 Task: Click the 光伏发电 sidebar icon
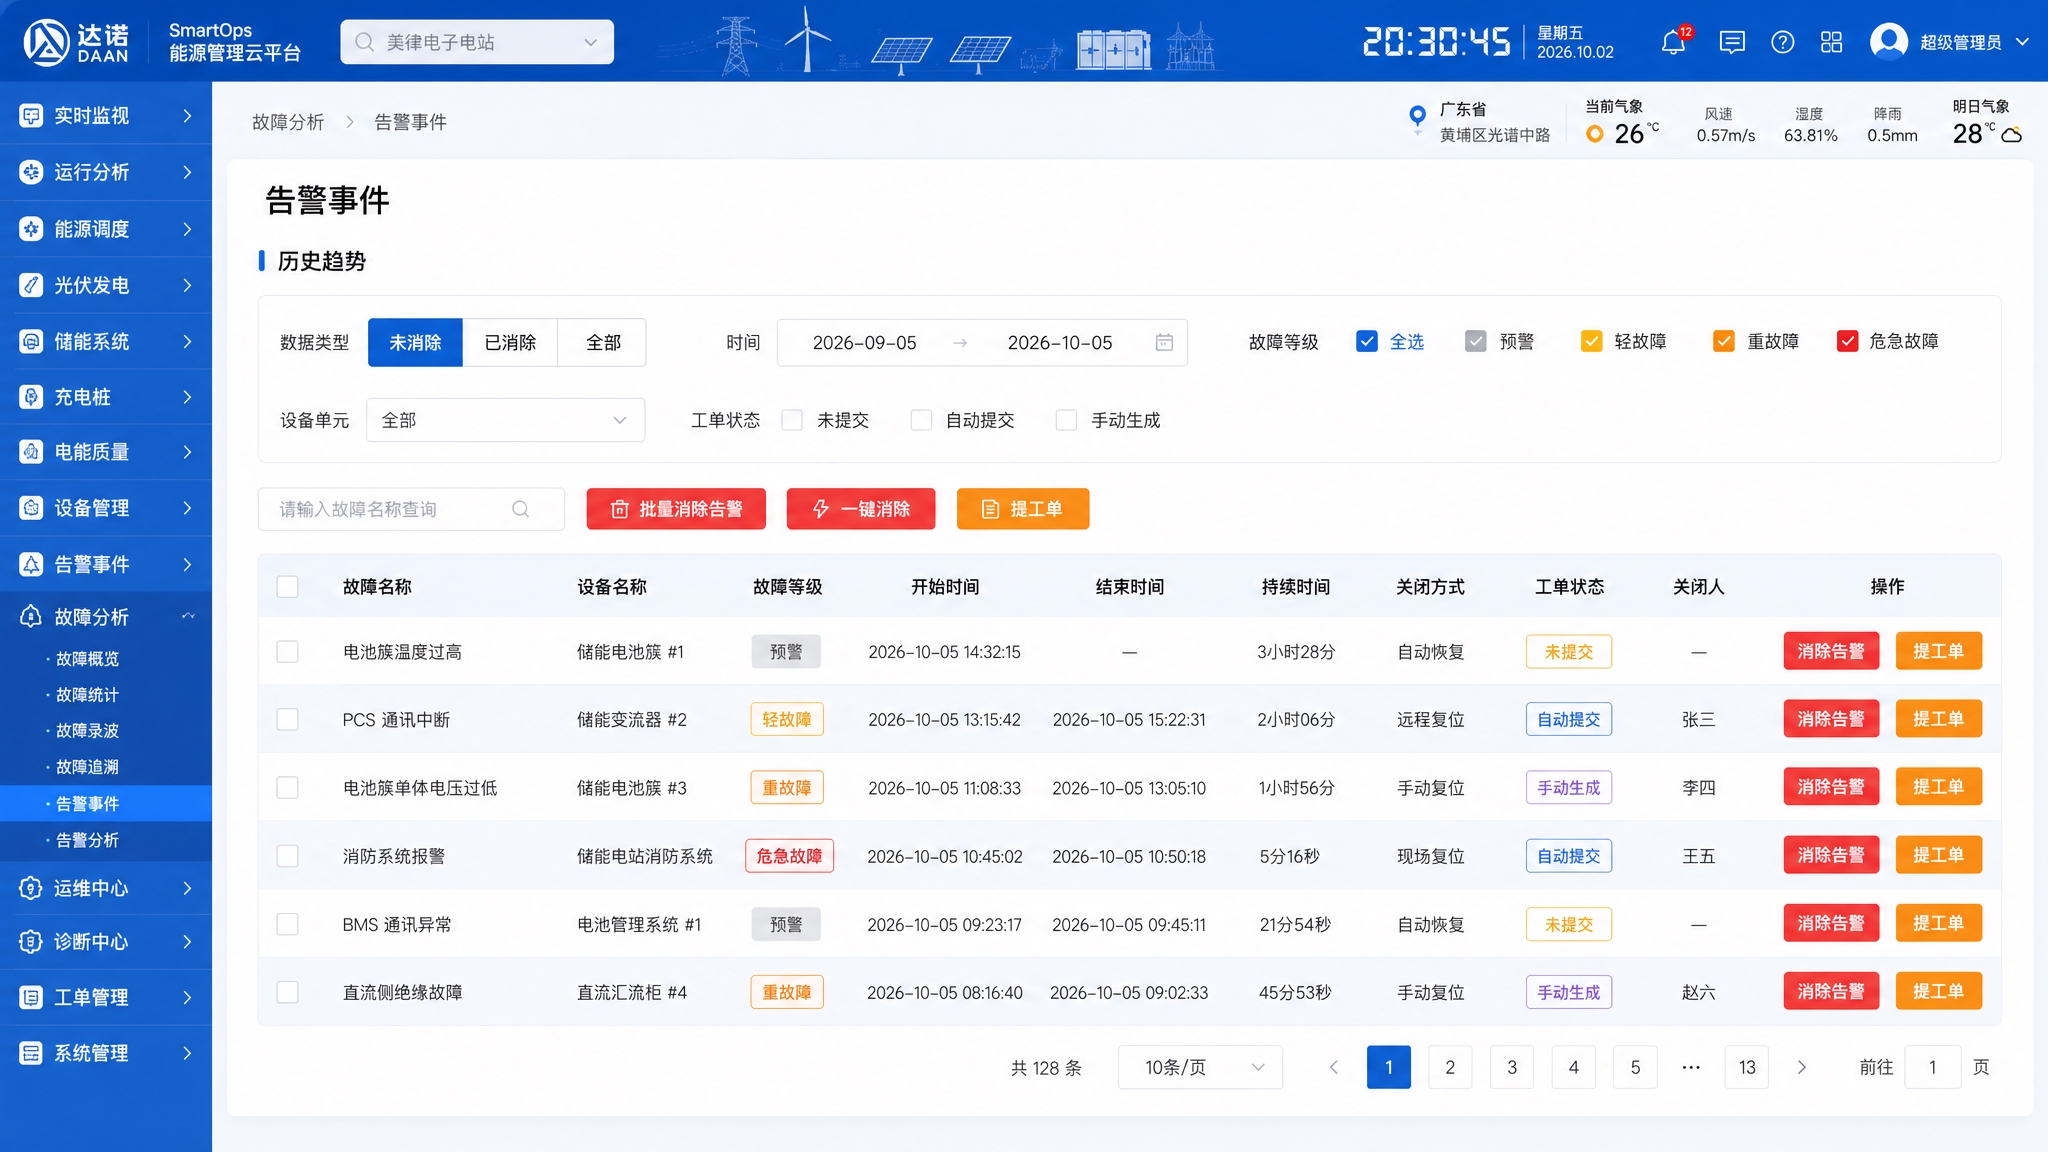31,285
